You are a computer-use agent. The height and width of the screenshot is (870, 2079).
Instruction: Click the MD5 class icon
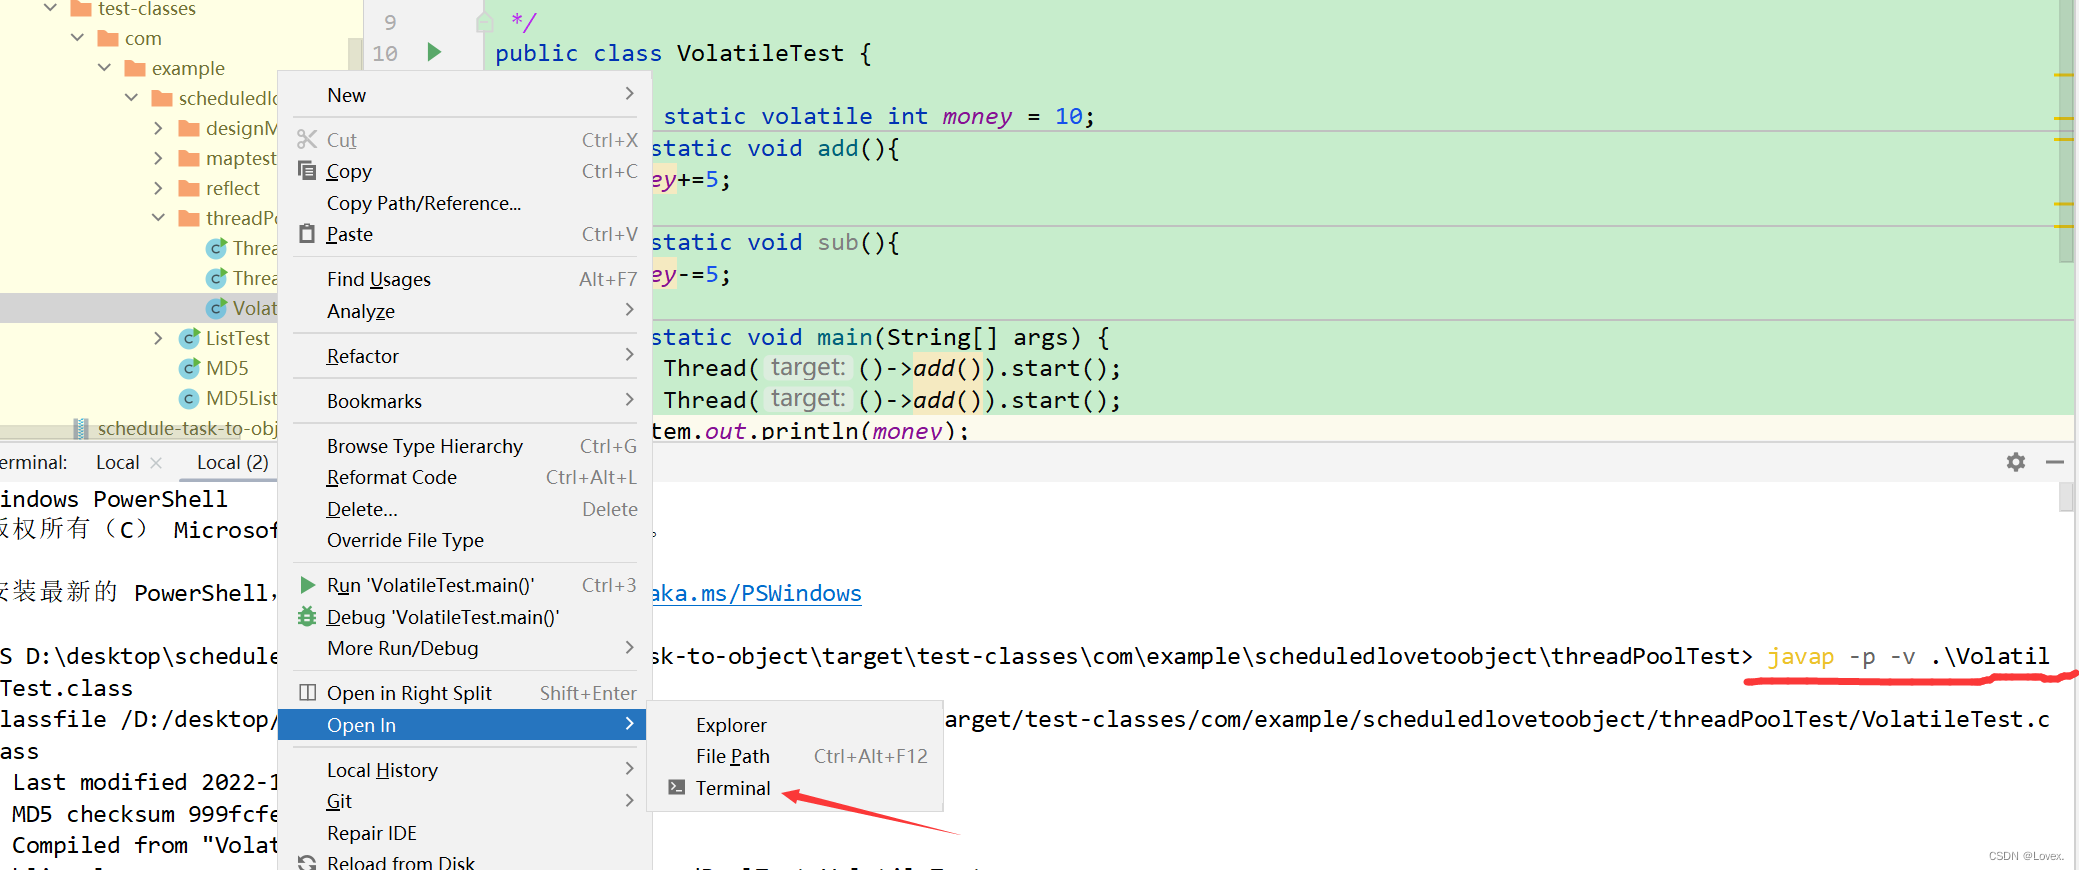[x=189, y=368]
